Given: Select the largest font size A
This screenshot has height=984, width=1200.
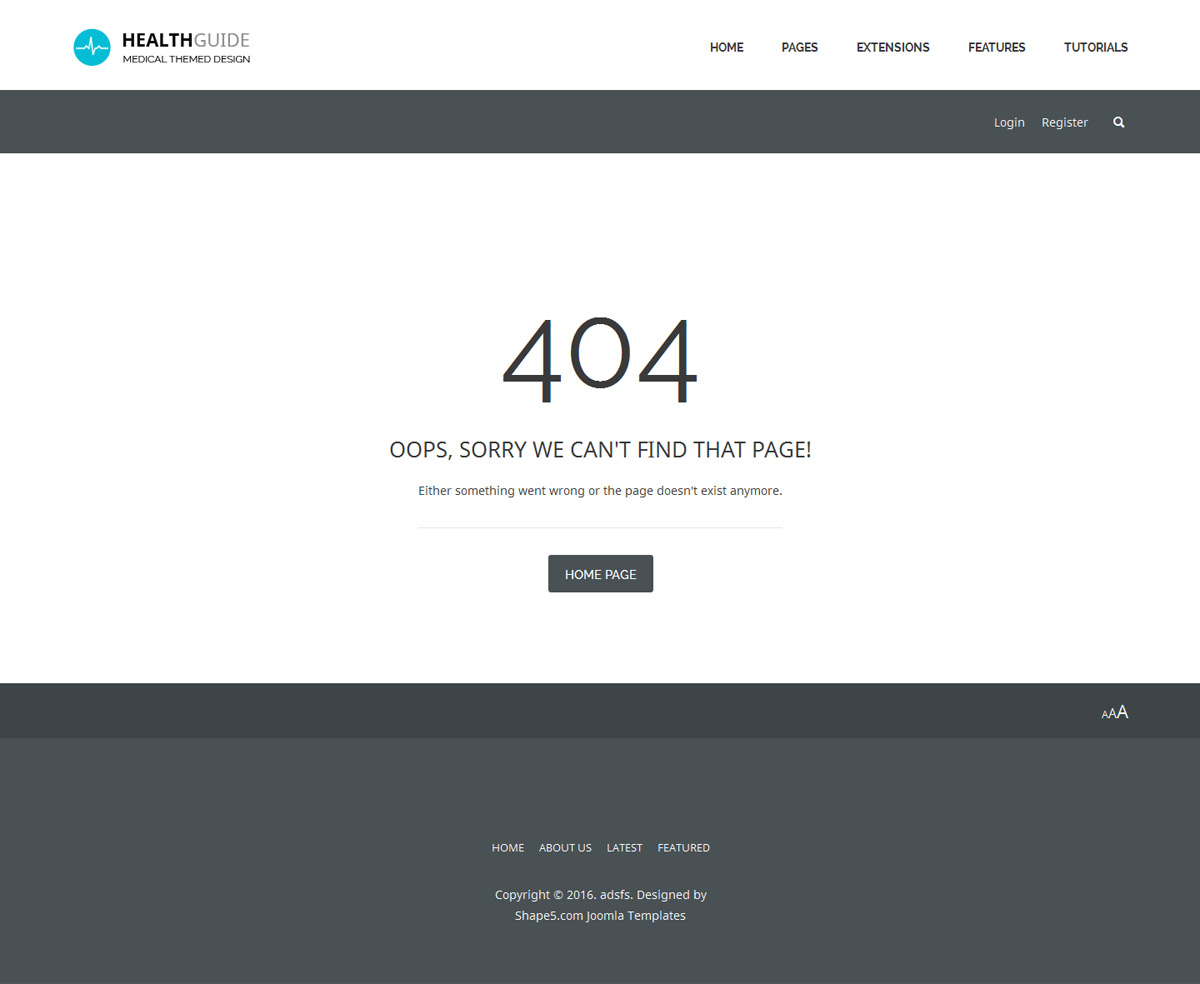Looking at the screenshot, I should 1123,712.
